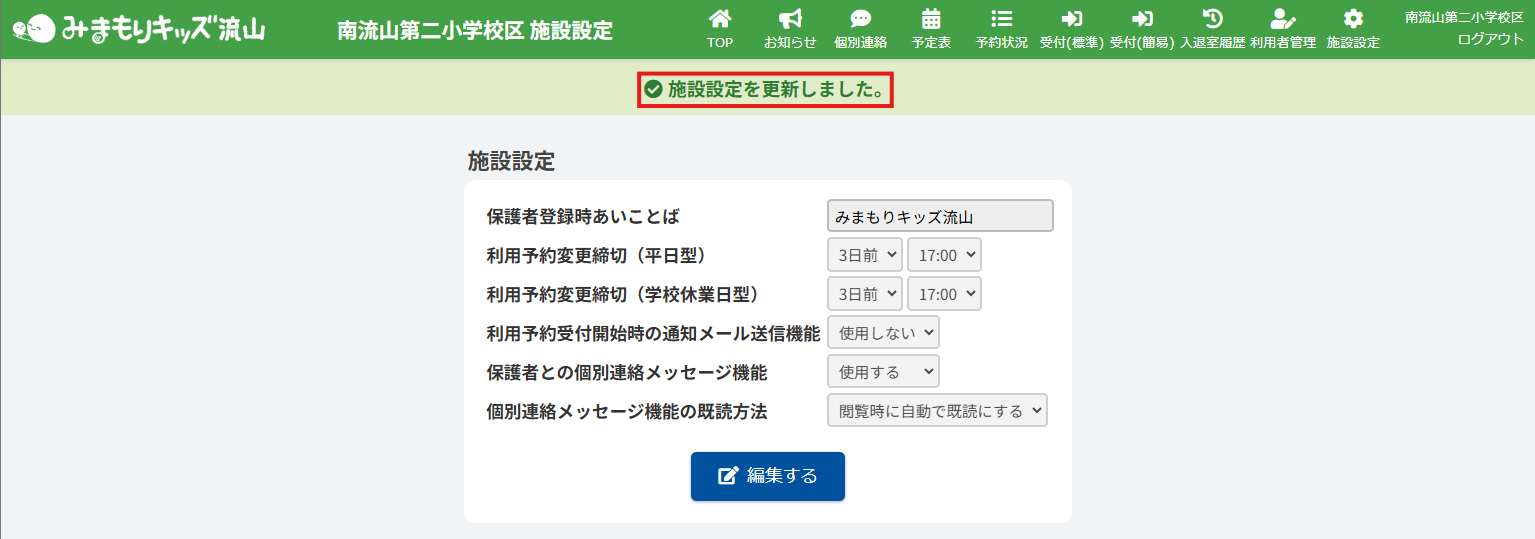The image size is (1535, 539).
Task: Open 施設設定 gear icon
Action: click(x=1353, y=19)
